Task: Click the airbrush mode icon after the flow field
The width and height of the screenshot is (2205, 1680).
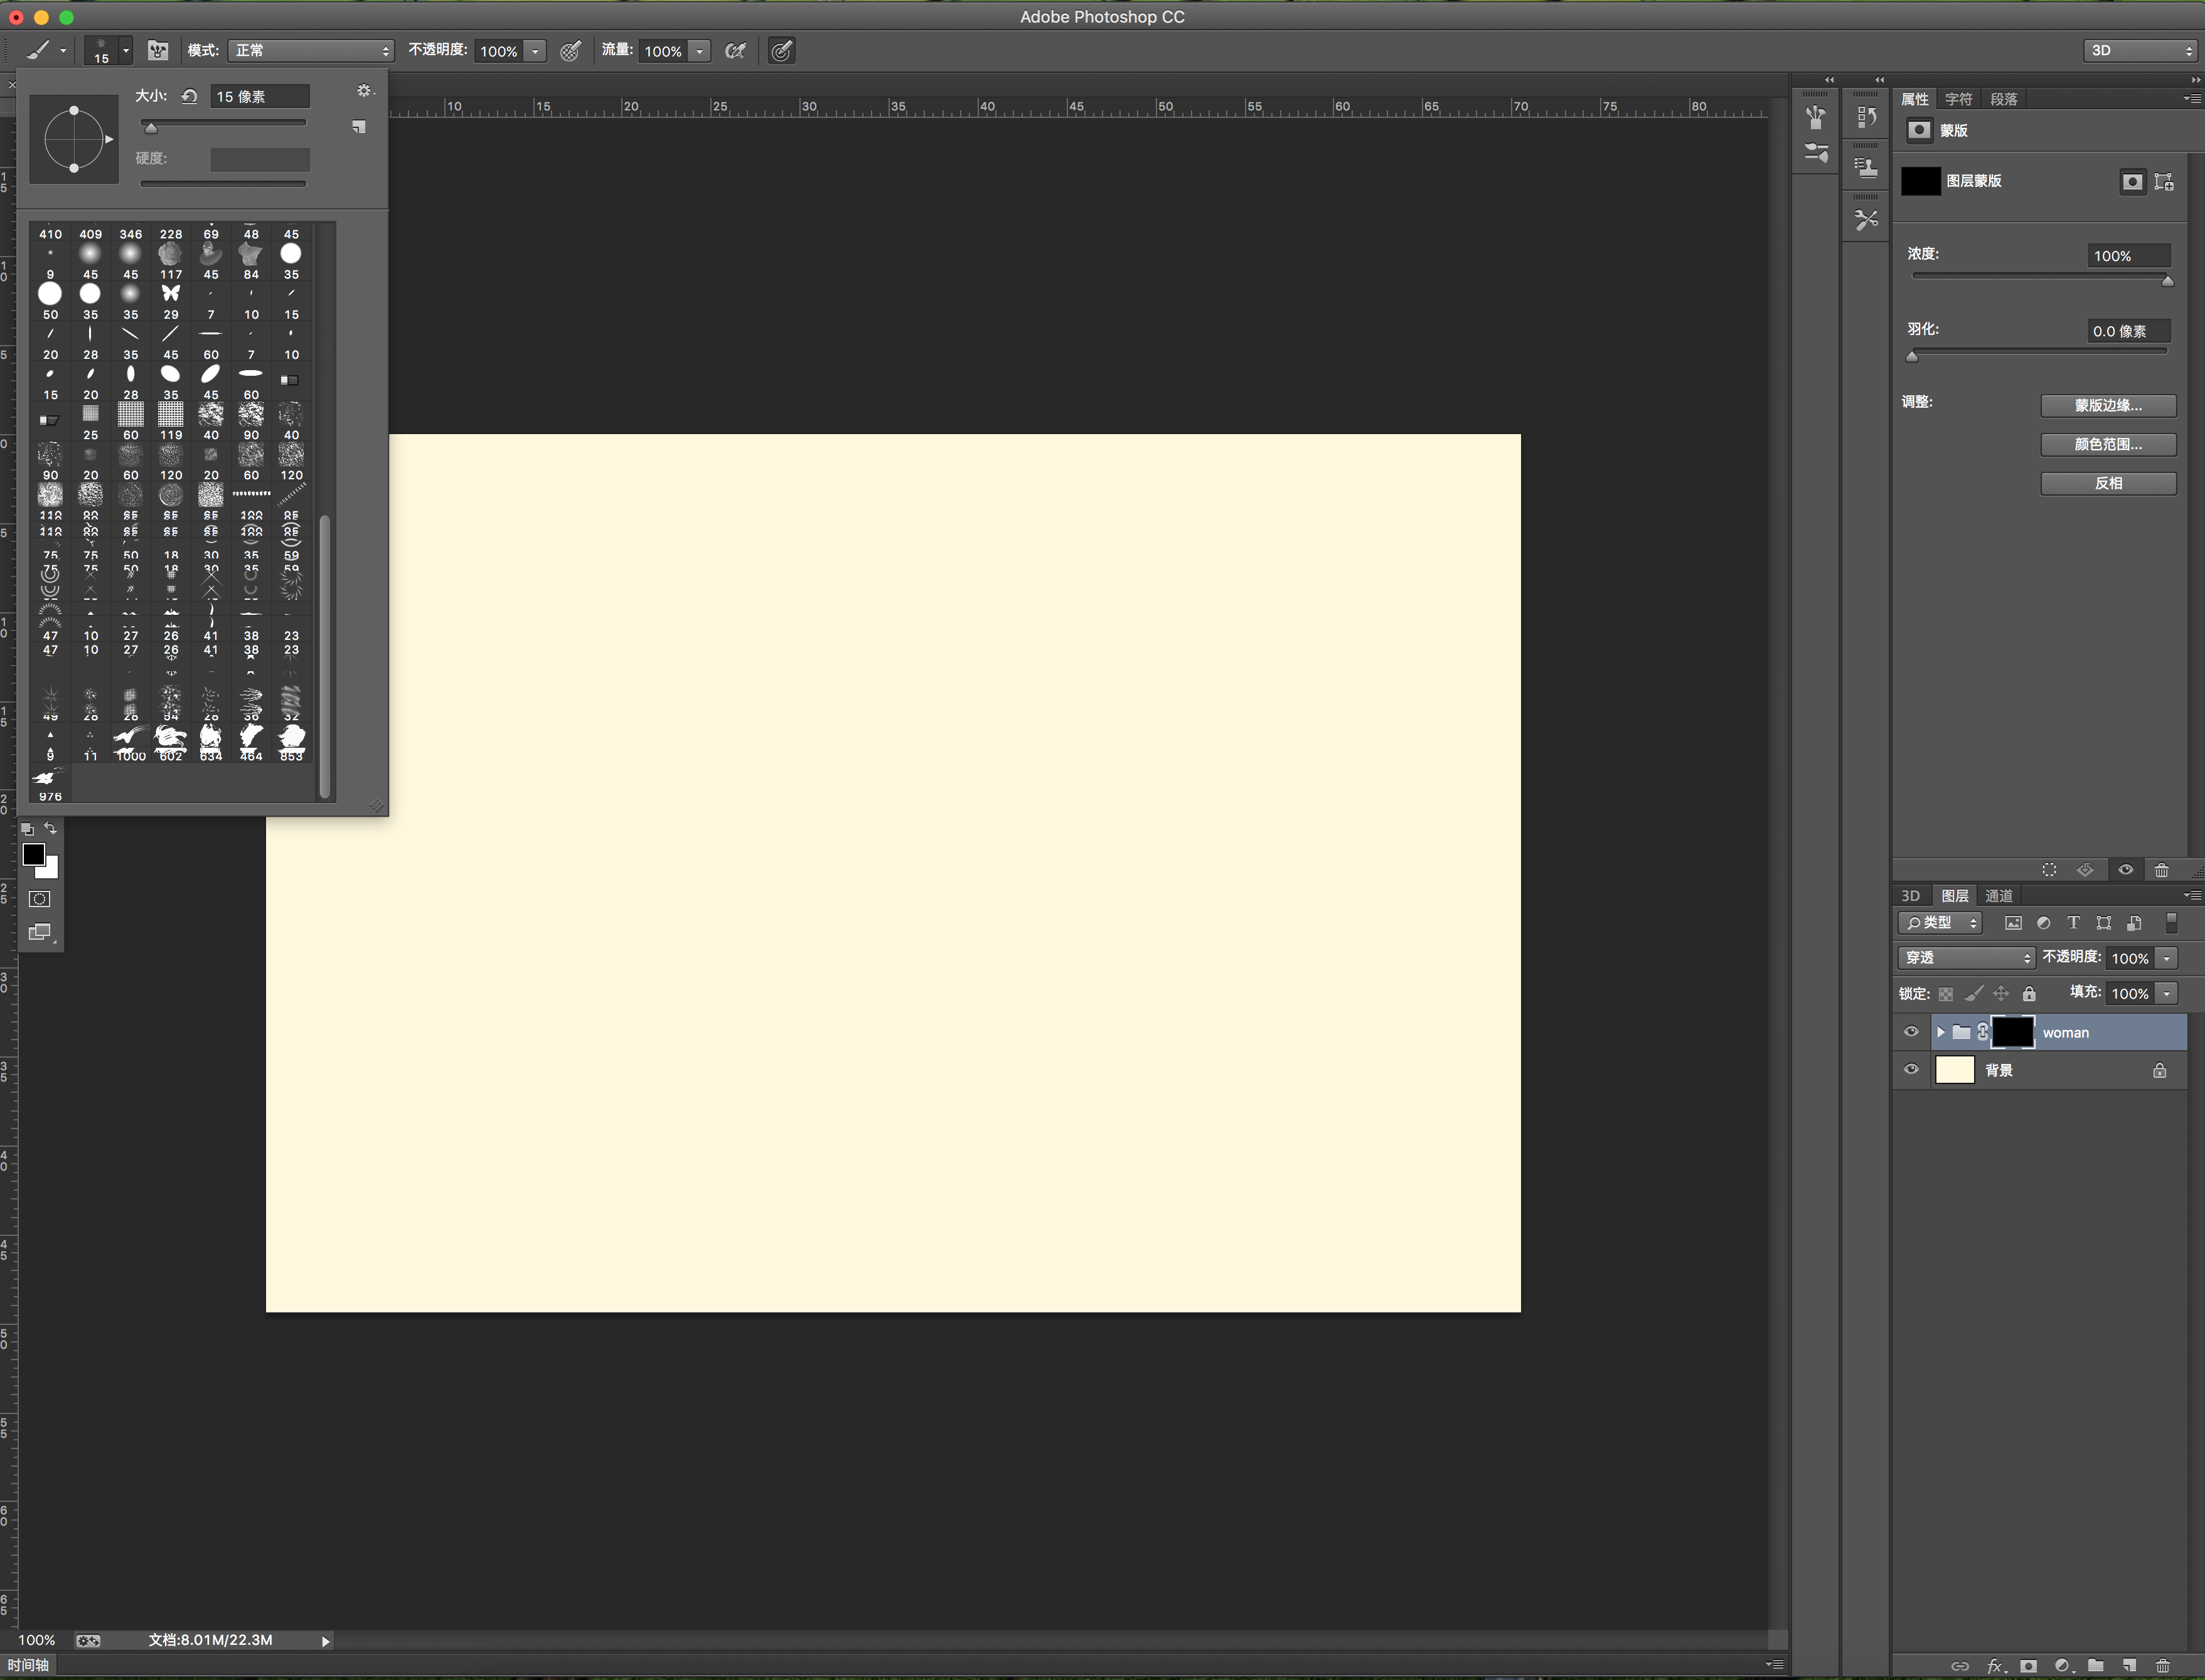Action: pos(735,51)
